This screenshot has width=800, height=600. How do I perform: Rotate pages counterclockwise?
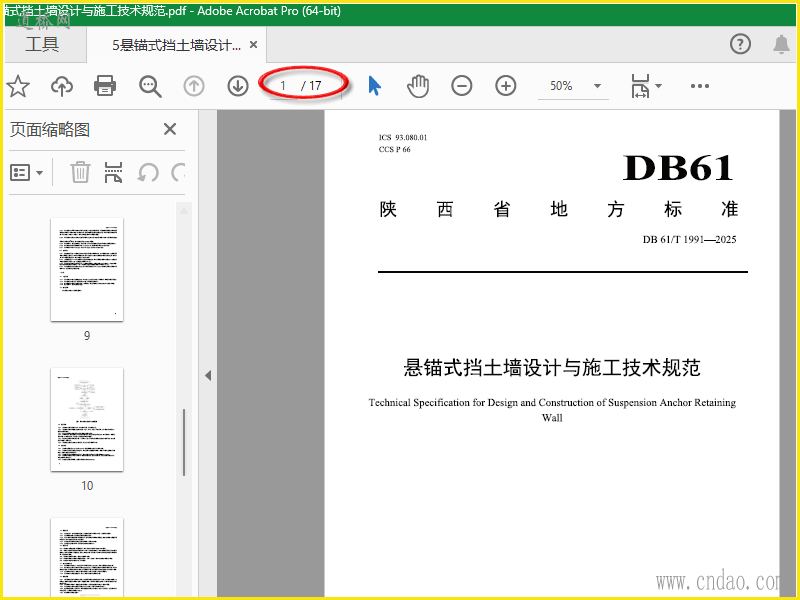point(148,173)
